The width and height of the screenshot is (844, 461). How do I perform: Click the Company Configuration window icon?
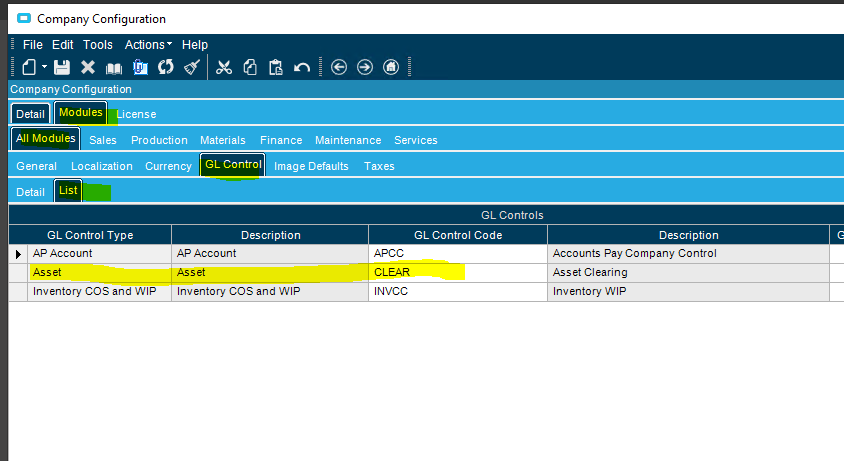click(x=24, y=18)
